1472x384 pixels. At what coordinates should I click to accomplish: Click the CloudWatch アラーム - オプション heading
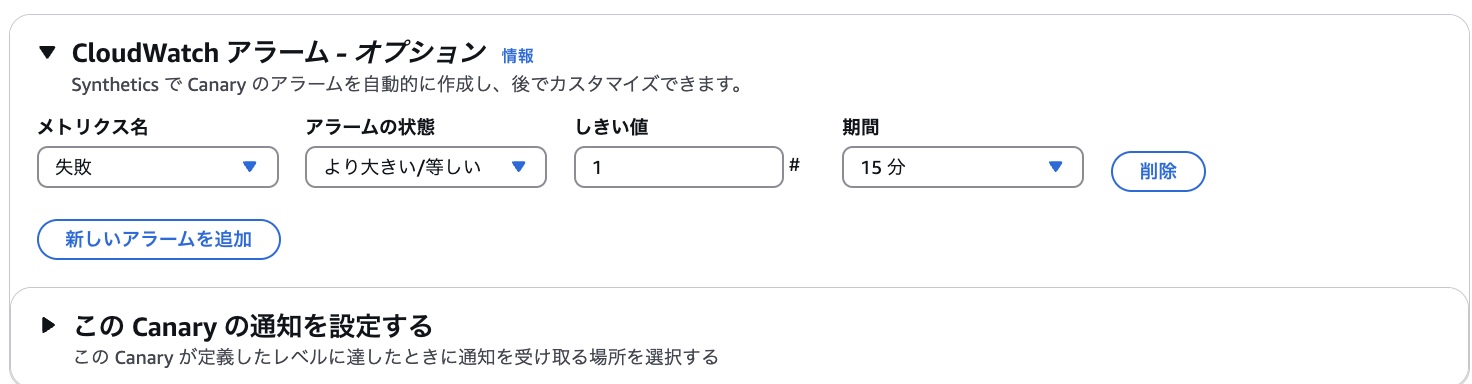[279, 52]
